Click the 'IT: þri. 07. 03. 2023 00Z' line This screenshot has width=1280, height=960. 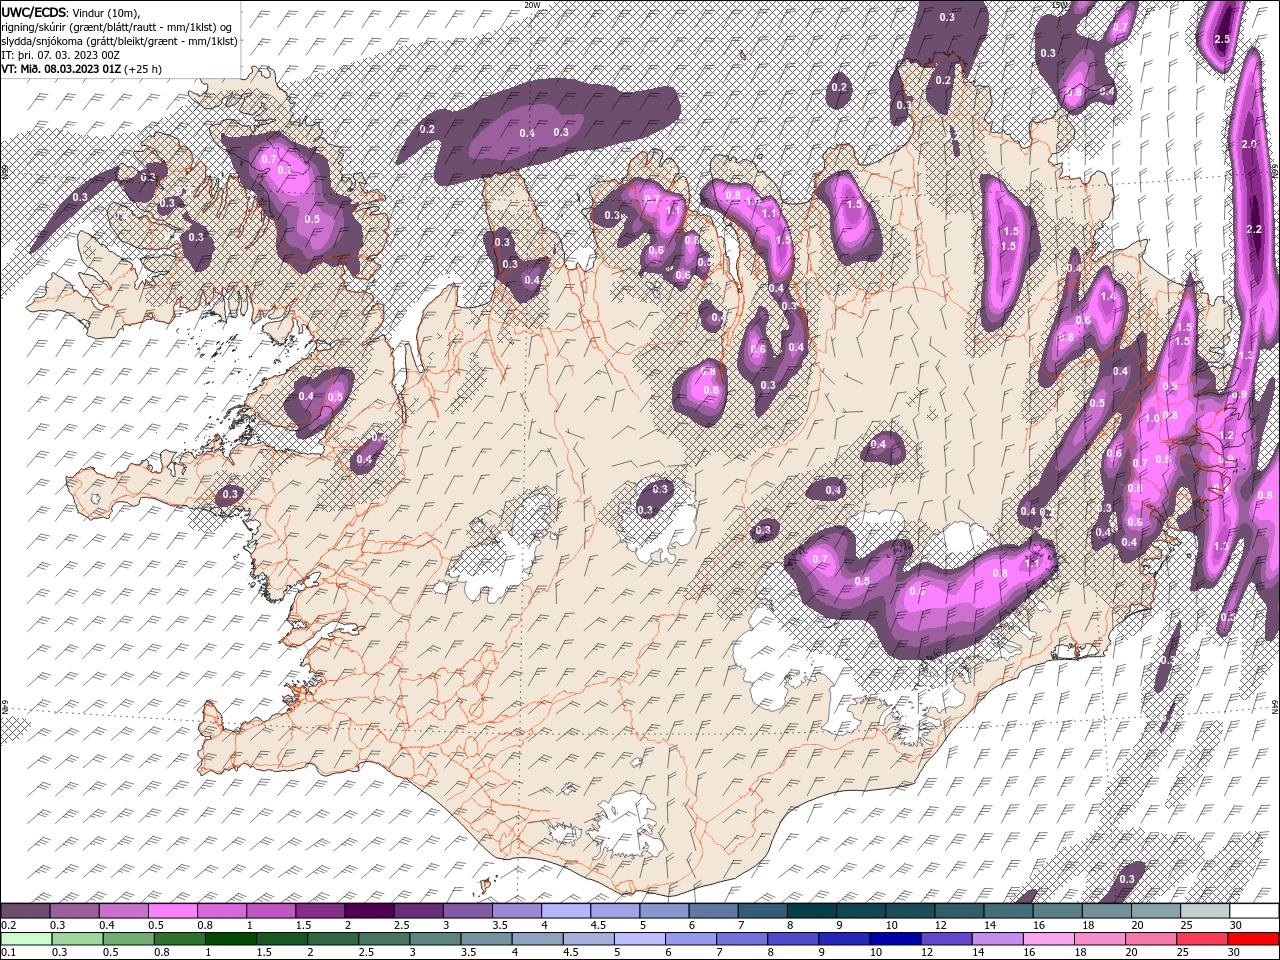coord(60,55)
